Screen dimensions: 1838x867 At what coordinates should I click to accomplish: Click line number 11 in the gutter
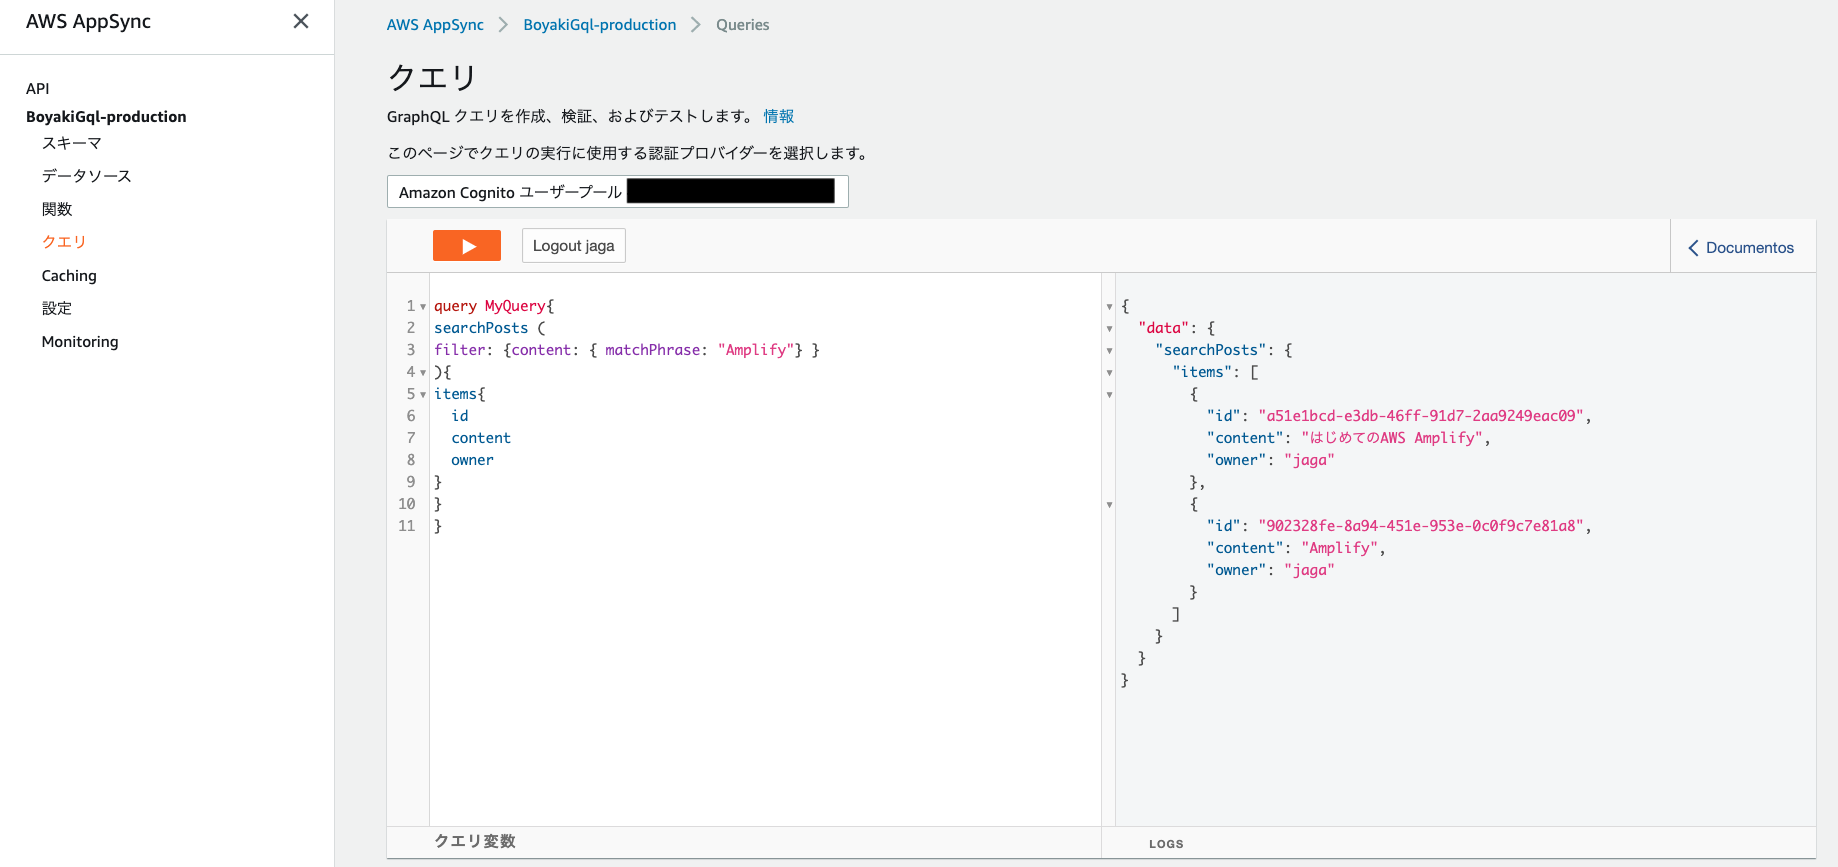click(x=406, y=526)
